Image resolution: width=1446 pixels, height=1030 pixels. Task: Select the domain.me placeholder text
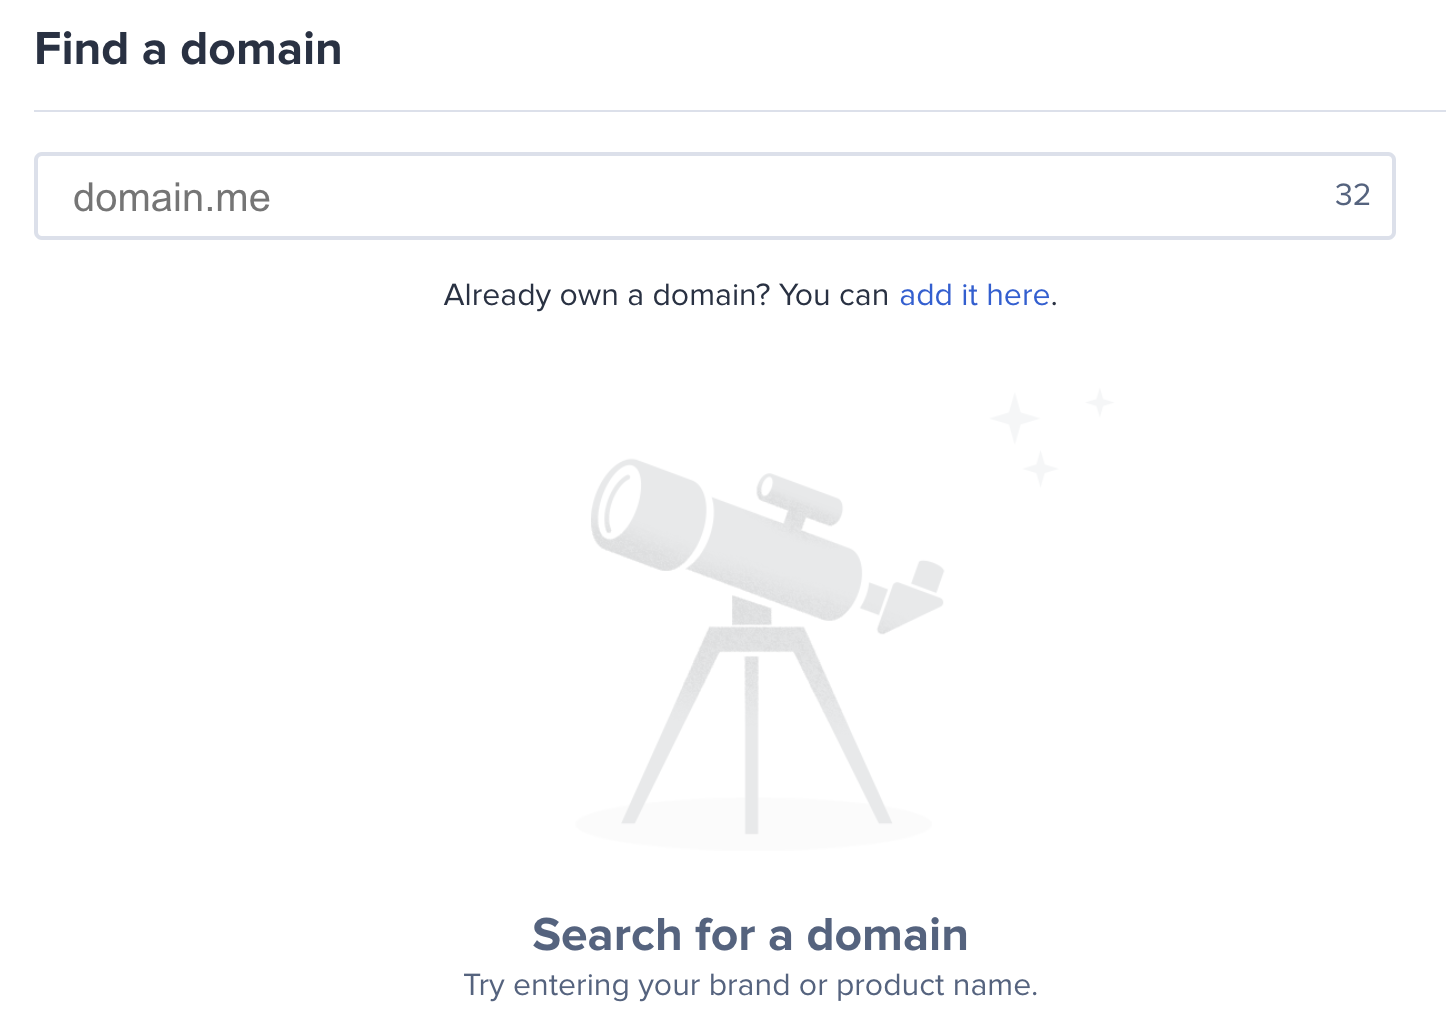(x=171, y=197)
